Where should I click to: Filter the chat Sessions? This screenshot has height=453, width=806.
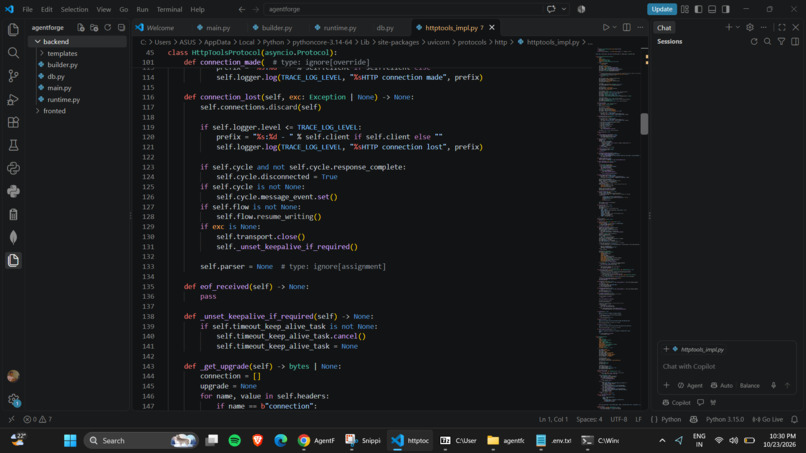tap(781, 42)
